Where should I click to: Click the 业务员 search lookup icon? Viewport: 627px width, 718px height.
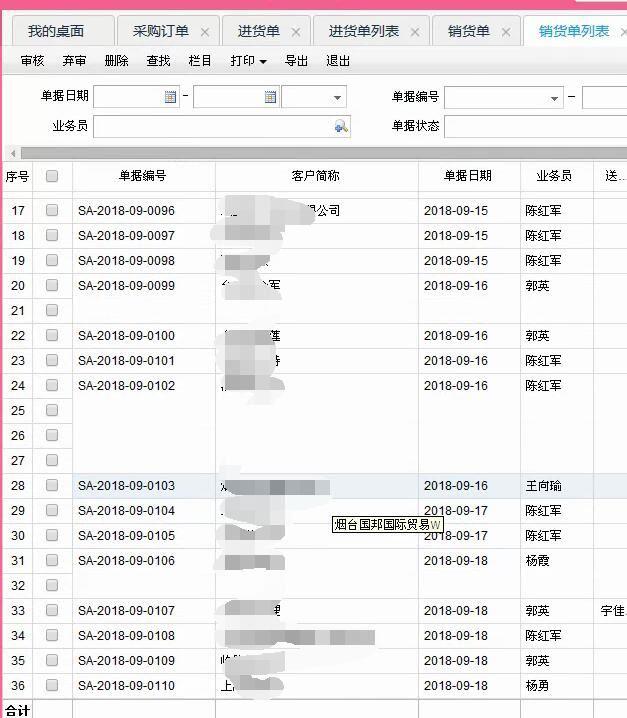pos(341,126)
